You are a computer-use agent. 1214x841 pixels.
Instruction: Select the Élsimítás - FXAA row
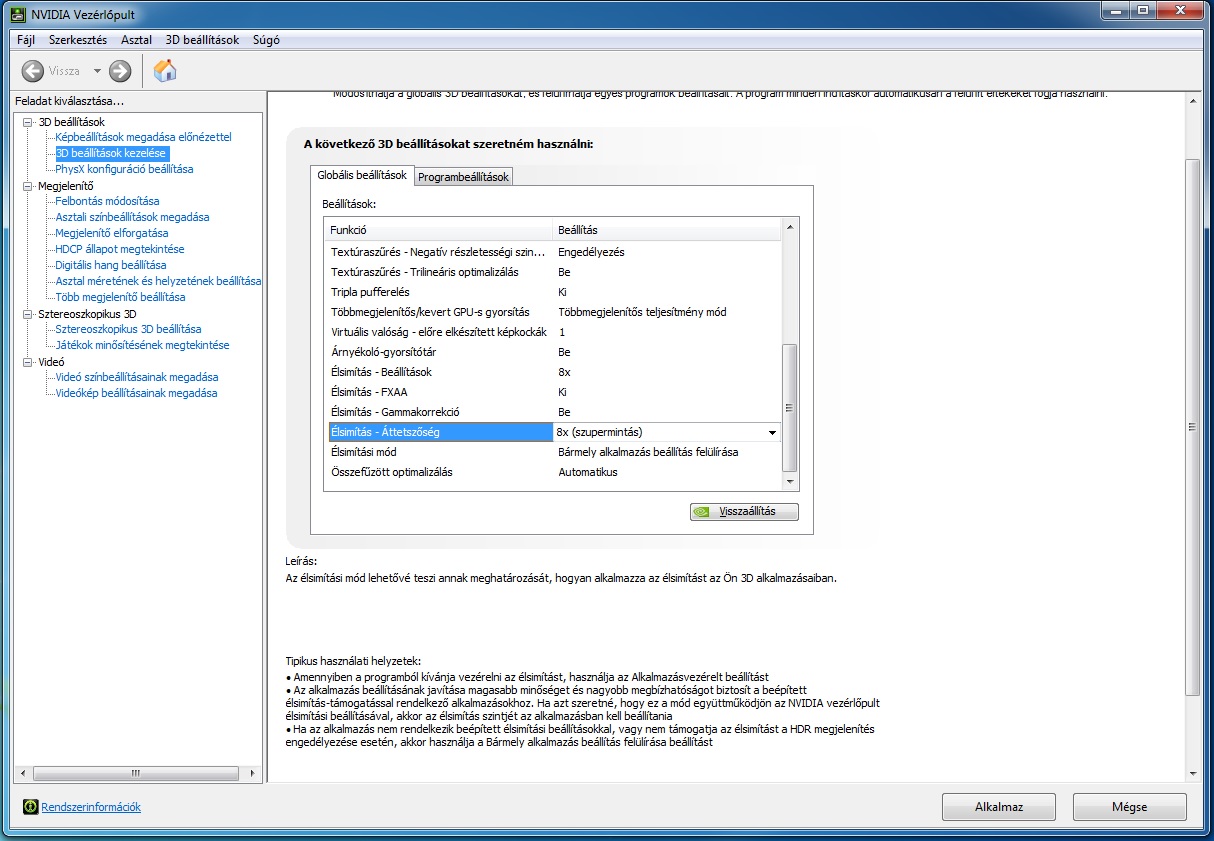553,392
